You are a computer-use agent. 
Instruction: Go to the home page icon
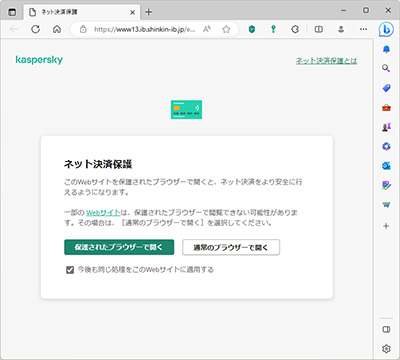tap(57, 29)
